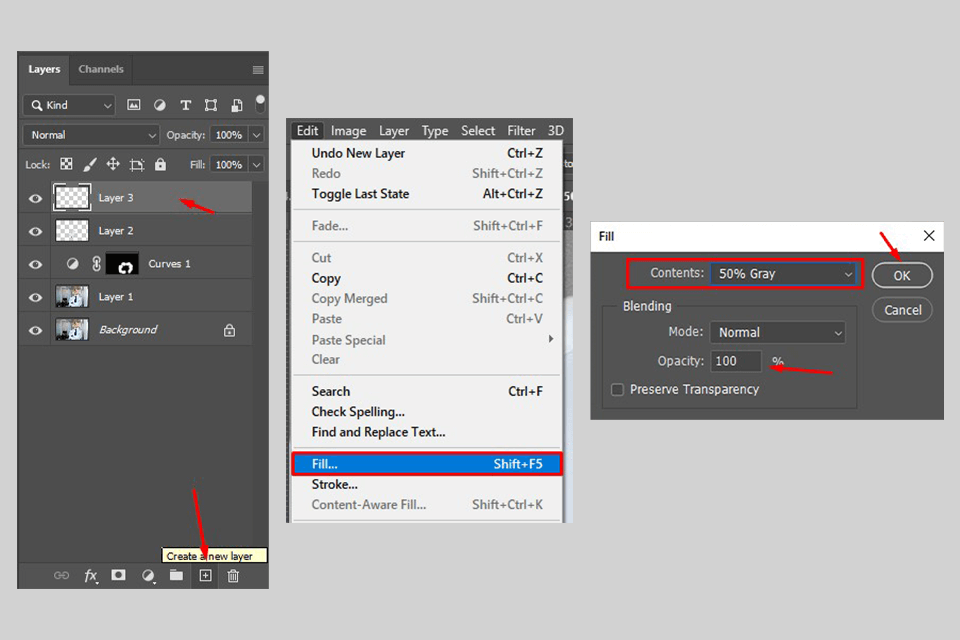
Task: Choose Find and Replace Text...
Action: [427, 432]
